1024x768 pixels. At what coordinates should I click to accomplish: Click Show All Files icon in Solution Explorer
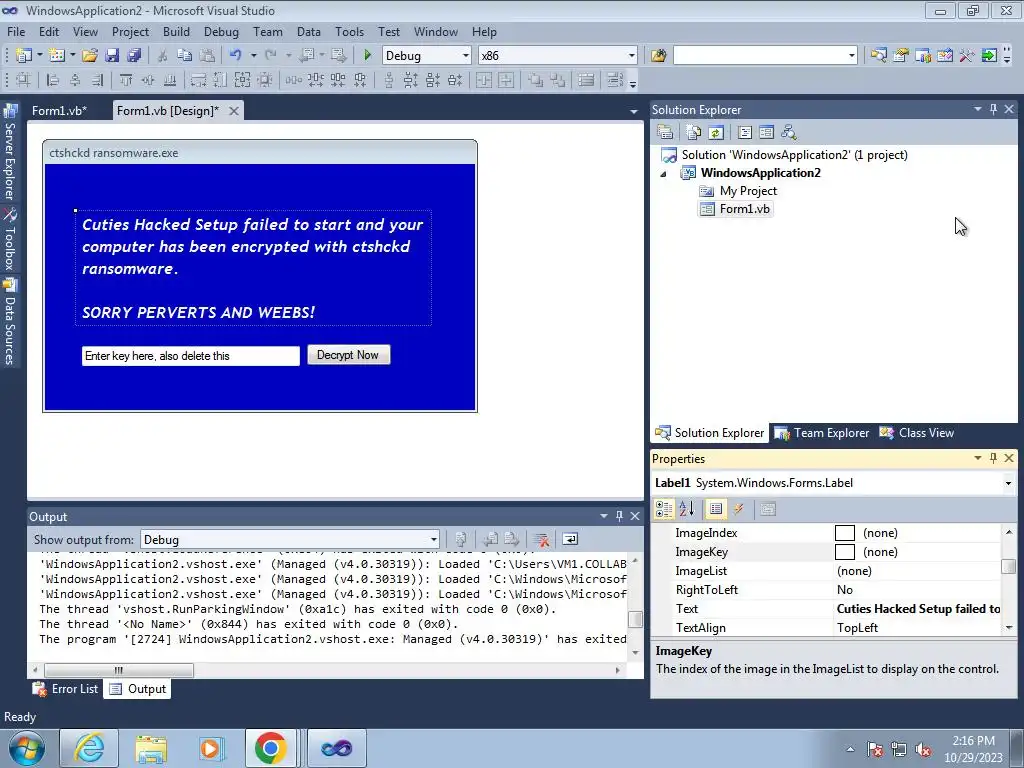(694, 133)
